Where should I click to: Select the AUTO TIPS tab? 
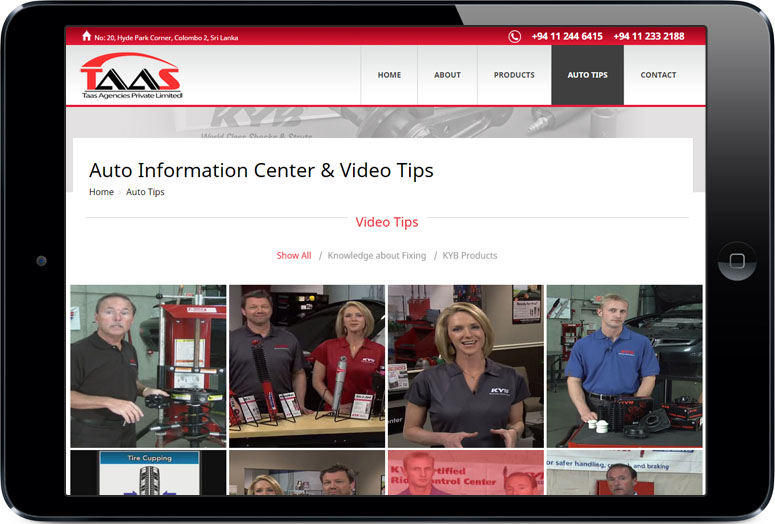pos(587,75)
